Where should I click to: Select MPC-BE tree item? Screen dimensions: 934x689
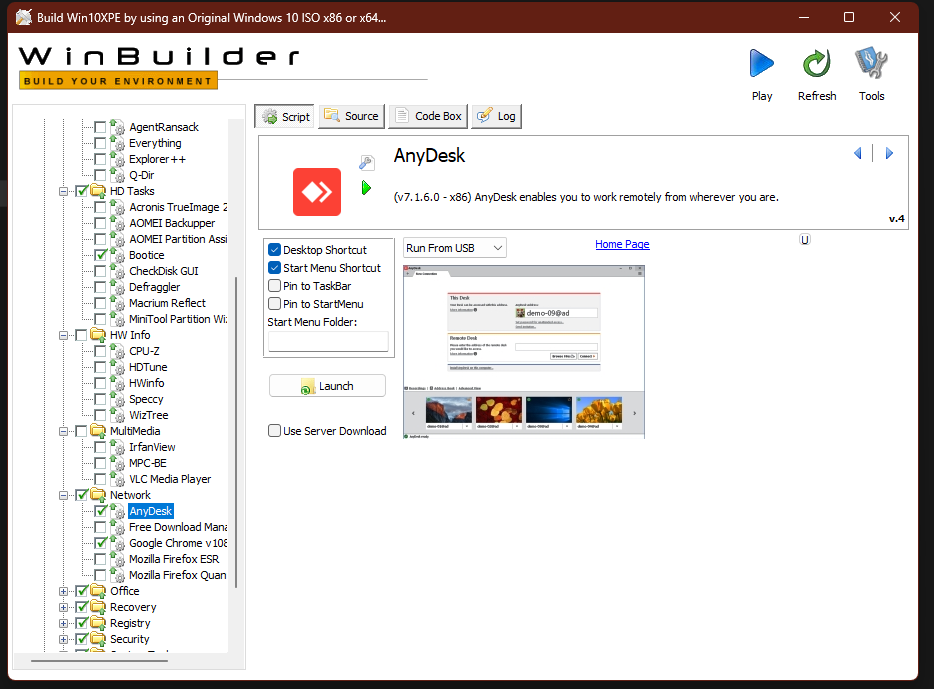[x=148, y=463]
